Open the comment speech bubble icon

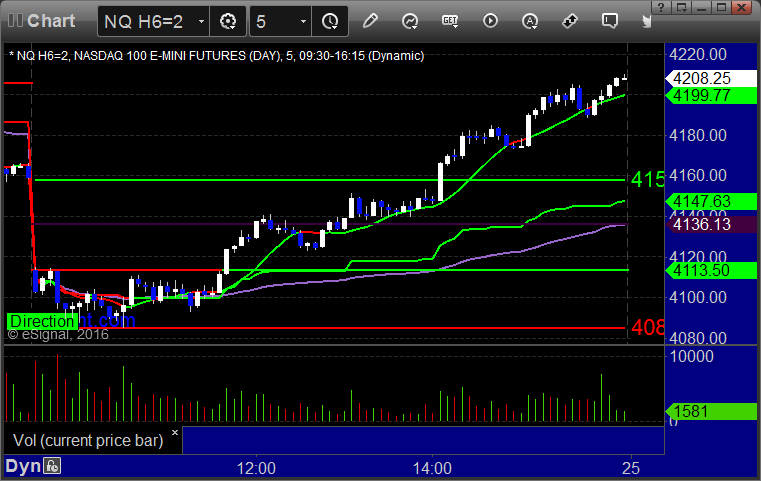(x=610, y=21)
